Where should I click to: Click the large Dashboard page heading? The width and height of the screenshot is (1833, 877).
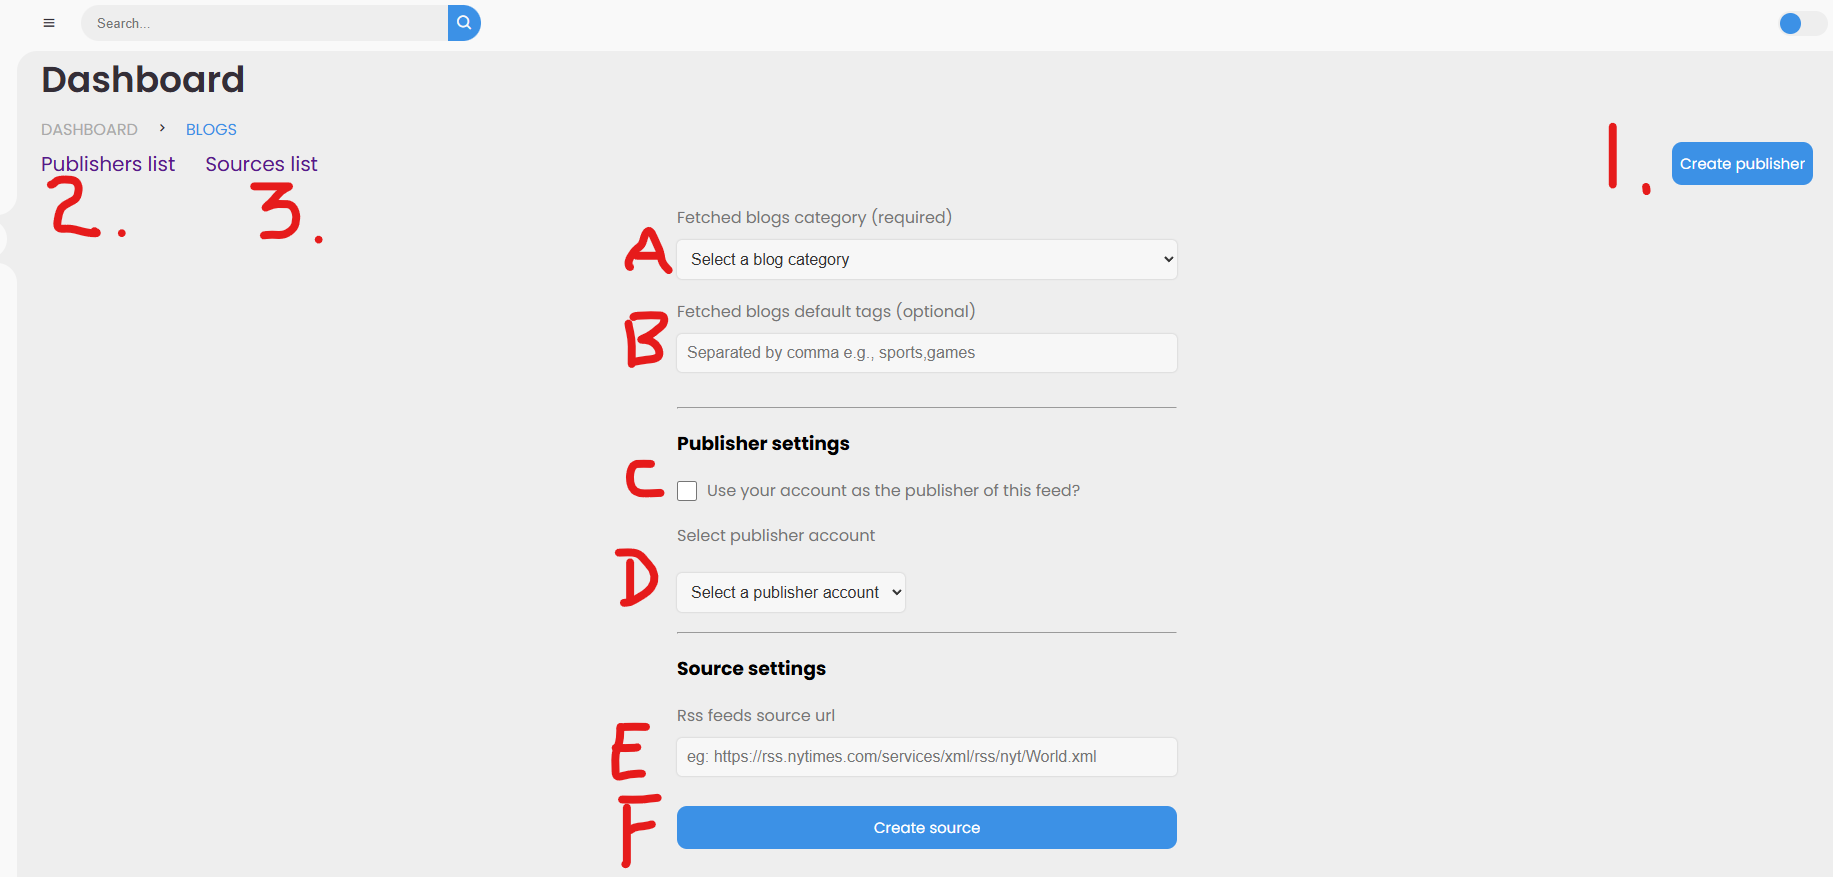143,79
